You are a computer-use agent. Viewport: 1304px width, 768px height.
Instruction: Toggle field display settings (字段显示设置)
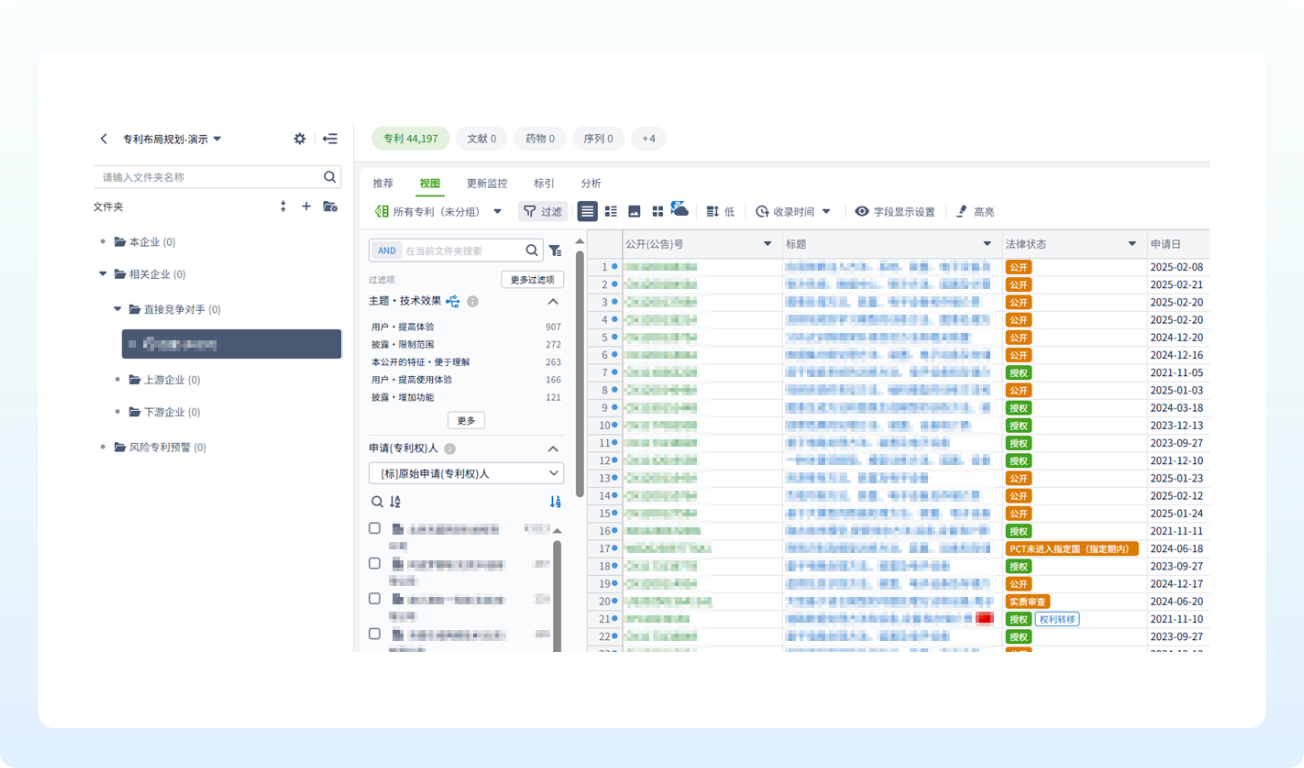894,212
